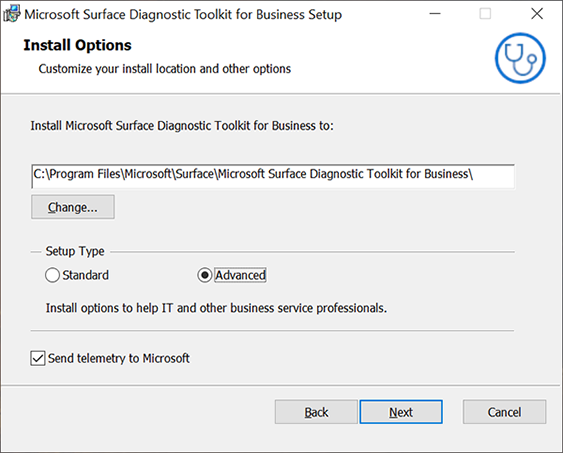Minimize the setup window

point(435,14)
